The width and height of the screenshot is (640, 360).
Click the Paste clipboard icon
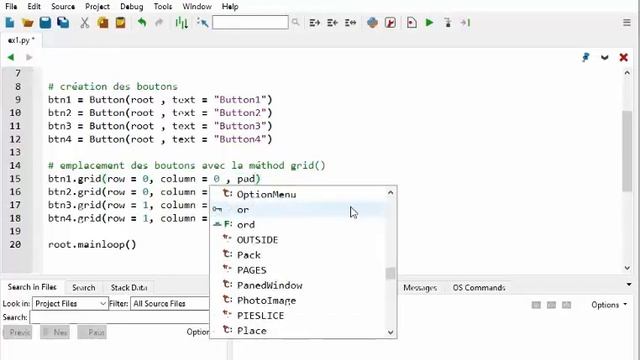[x=120, y=22]
